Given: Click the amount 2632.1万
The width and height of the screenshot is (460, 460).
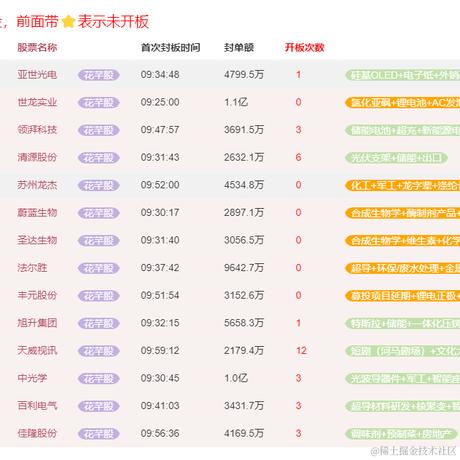Looking at the screenshot, I should (x=244, y=157).
